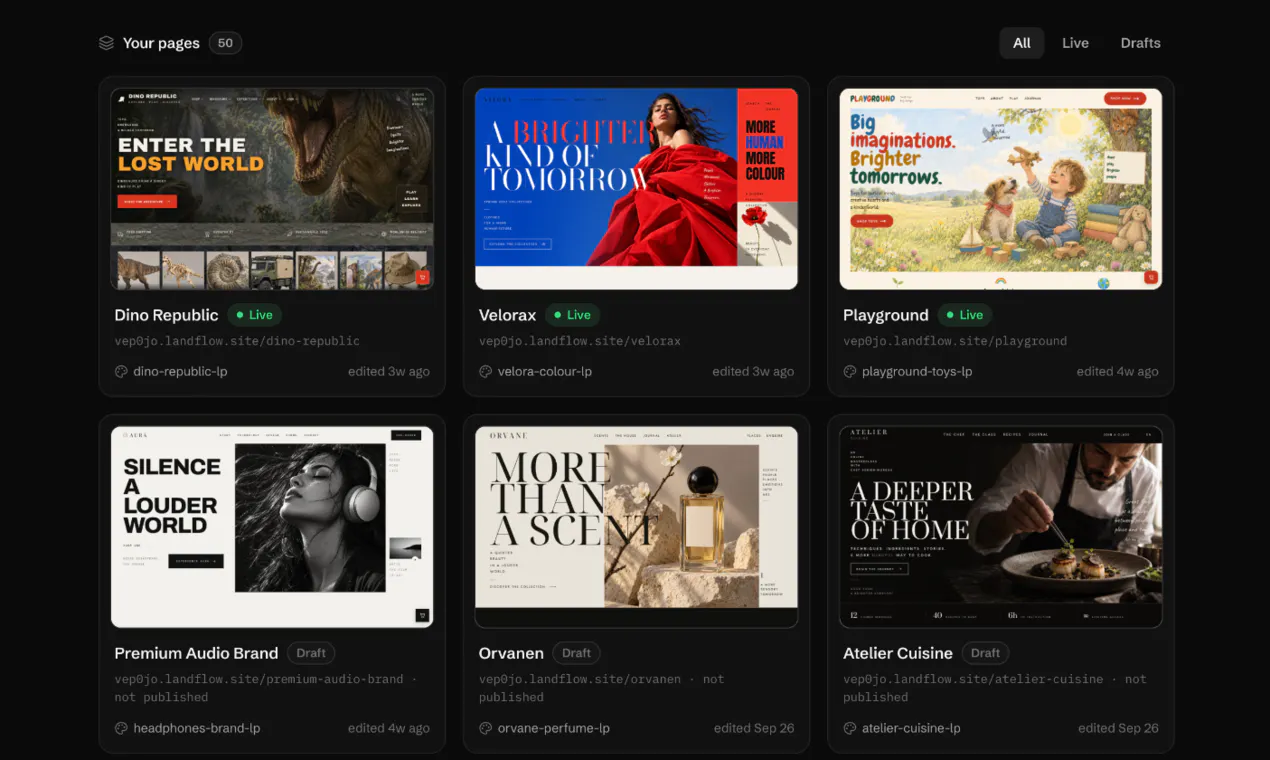Viewport: 1270px width, 760px height.
Task: Click the atelier-cuisine-lp theme name
Action: click(x=911, y=728)
